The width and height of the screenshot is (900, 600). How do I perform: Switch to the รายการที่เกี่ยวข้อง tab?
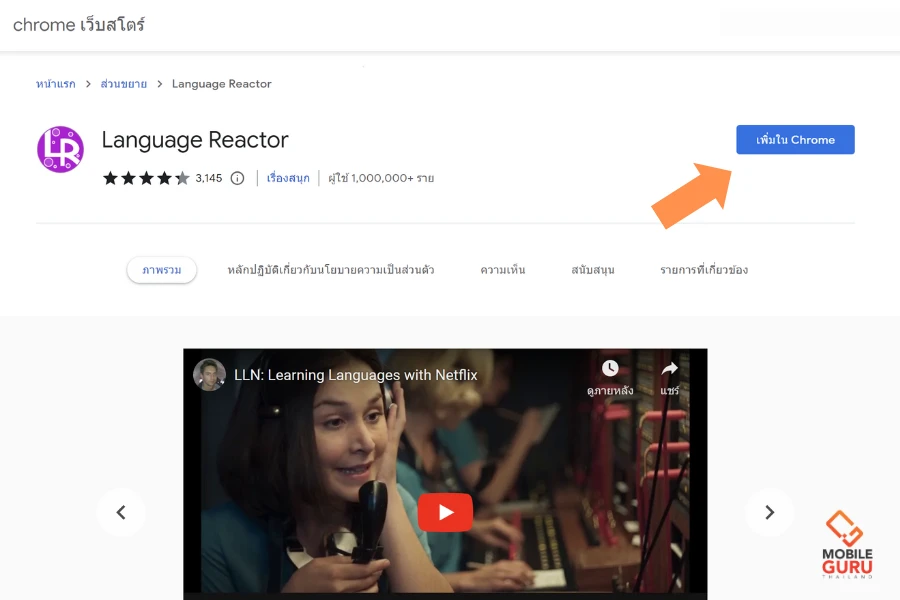click(x=703, y=270)
